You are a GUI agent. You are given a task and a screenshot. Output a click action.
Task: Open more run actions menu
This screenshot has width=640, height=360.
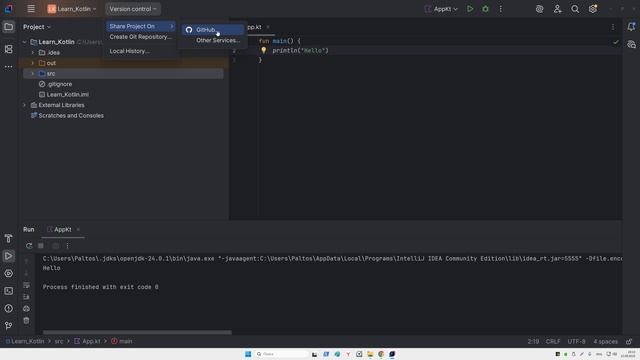(500, 9)
